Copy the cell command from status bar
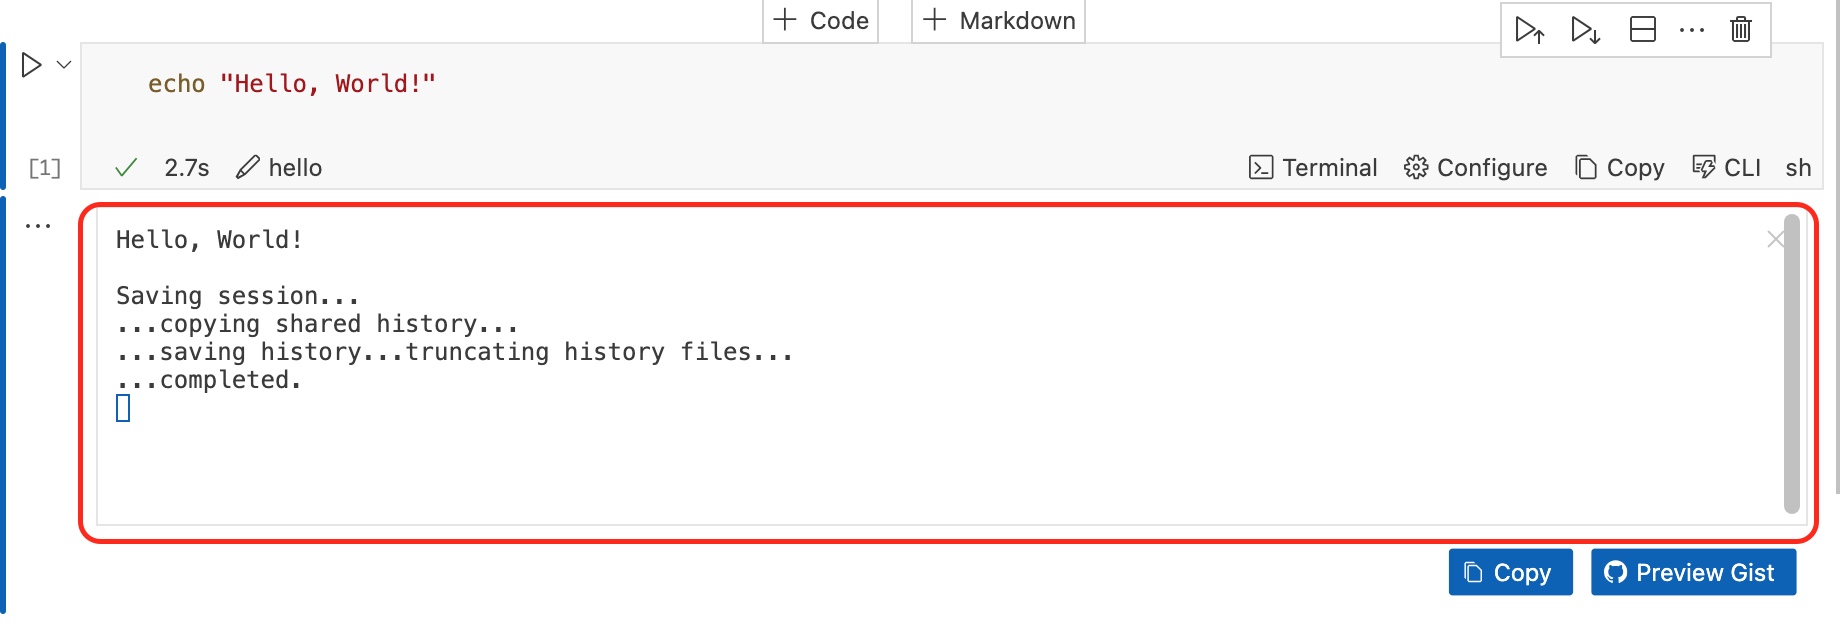 [1620, 168]
